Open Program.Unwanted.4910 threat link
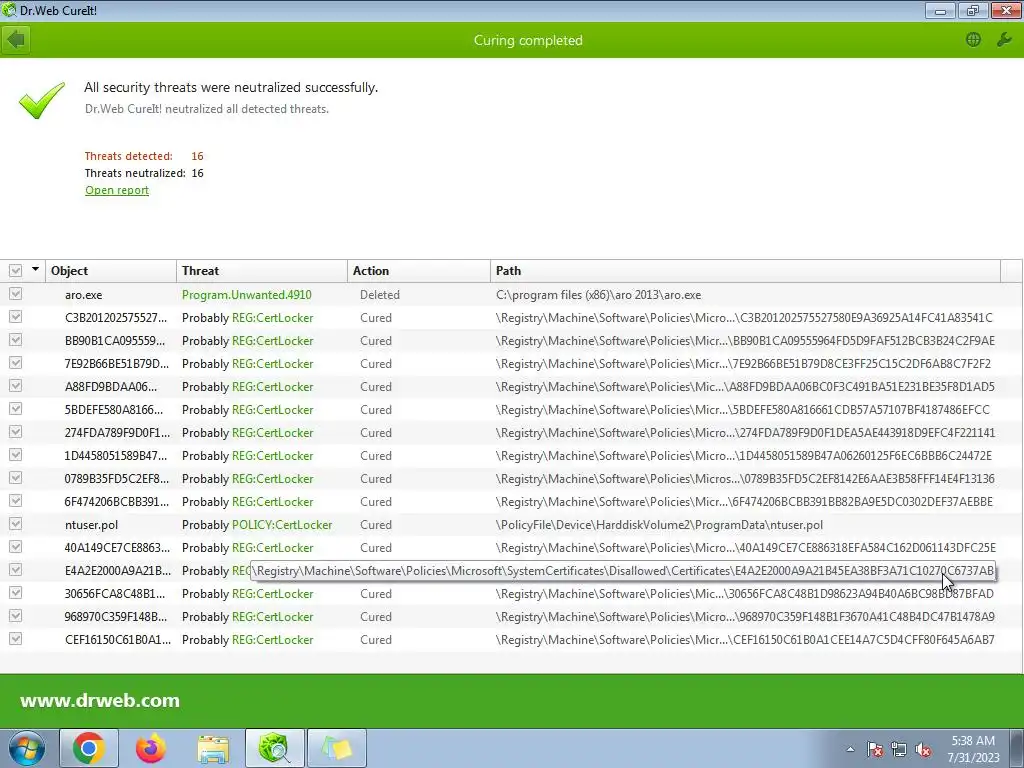 247,295
